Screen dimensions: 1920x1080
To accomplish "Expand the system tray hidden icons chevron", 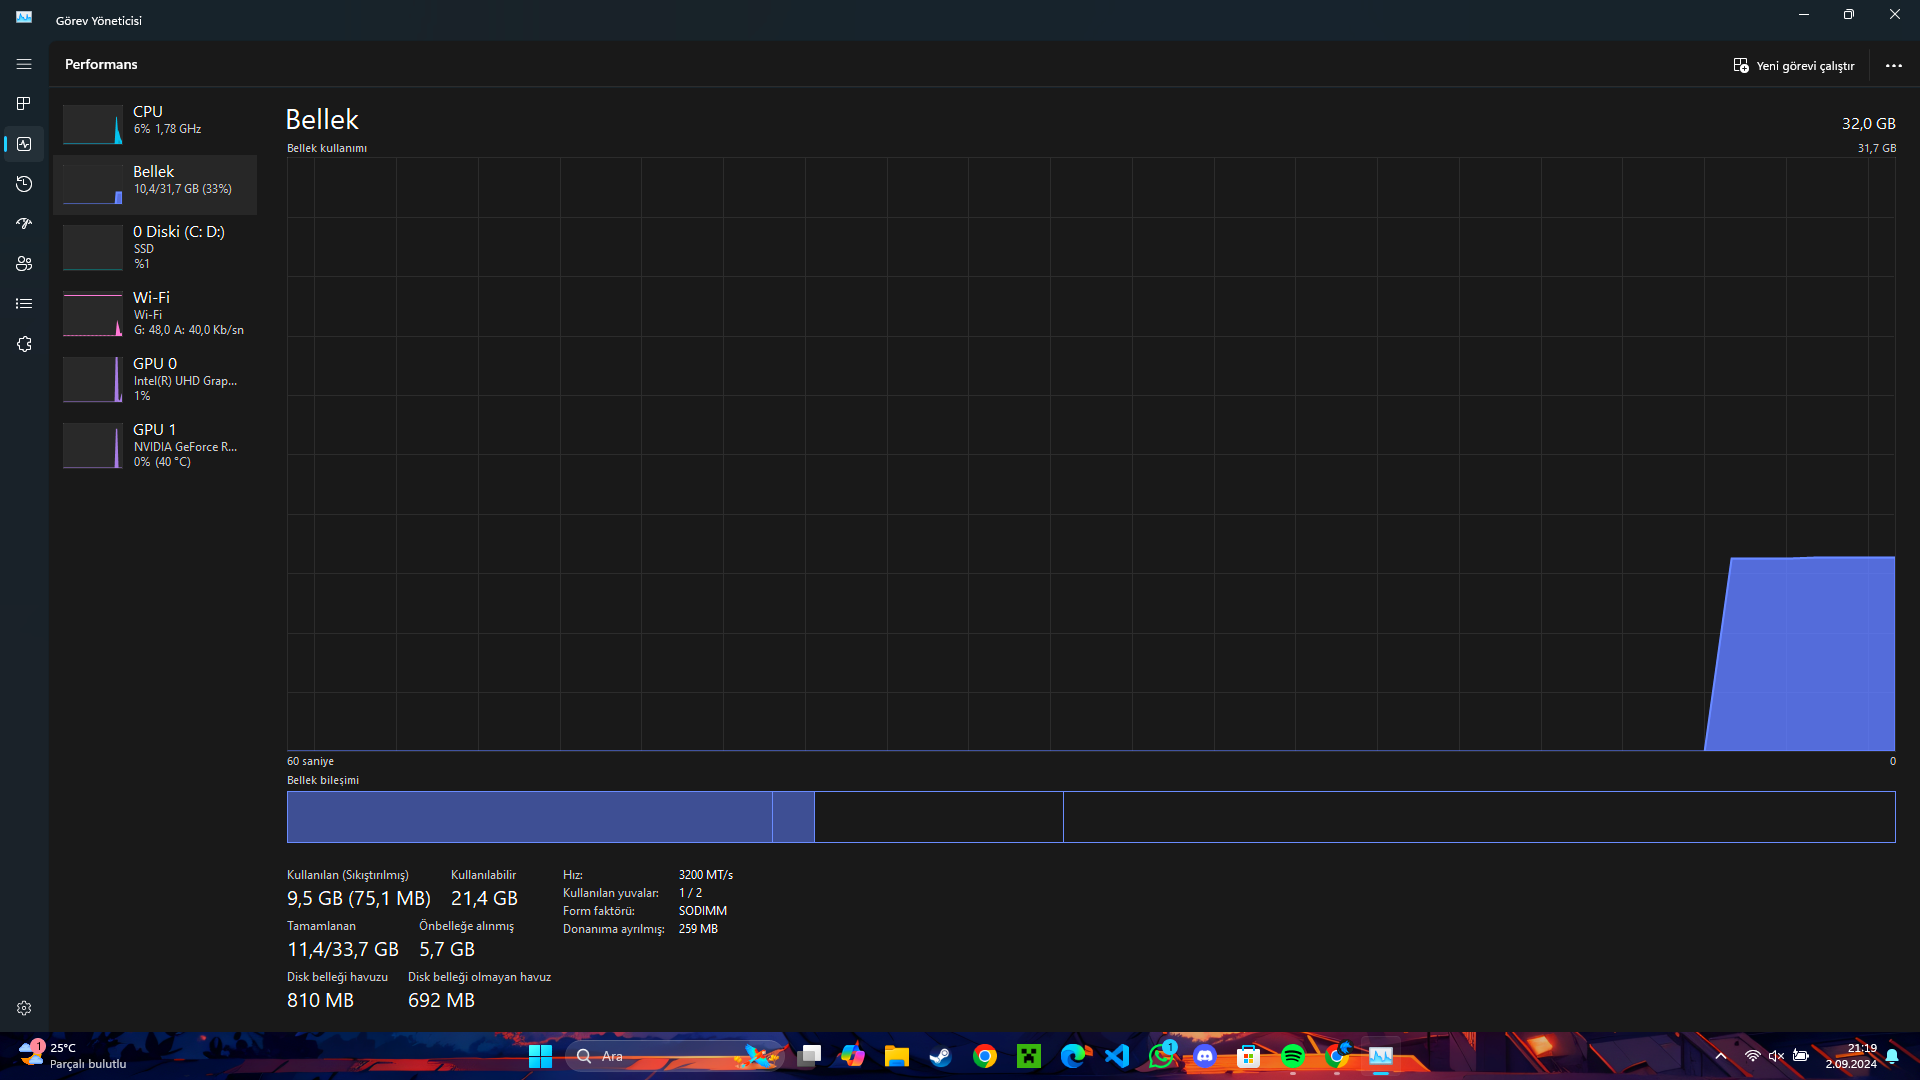I will point(1720,1056).
